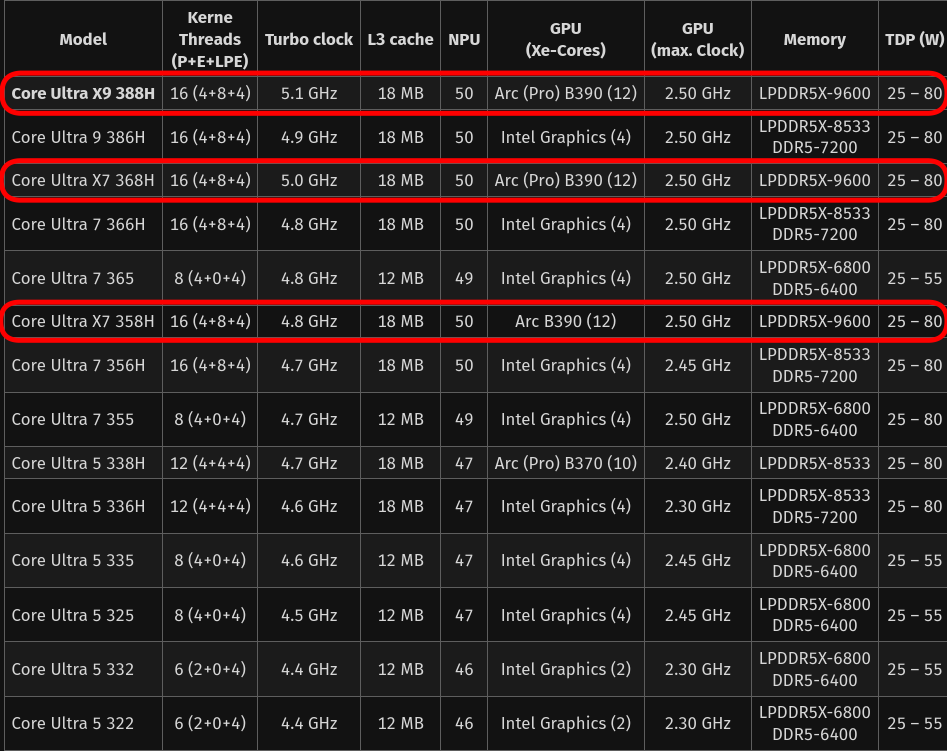Select the GPU (max. Clock) header
This screenshot has height=751, width=947.
pos(698,39)
